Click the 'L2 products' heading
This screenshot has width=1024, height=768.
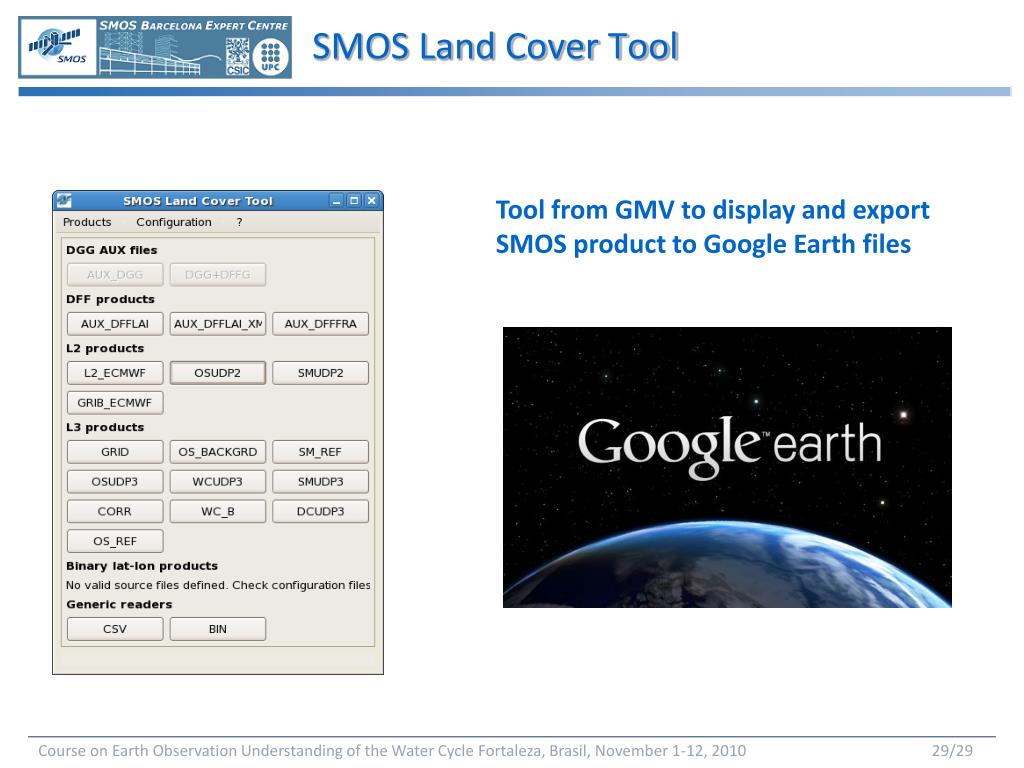104,349
